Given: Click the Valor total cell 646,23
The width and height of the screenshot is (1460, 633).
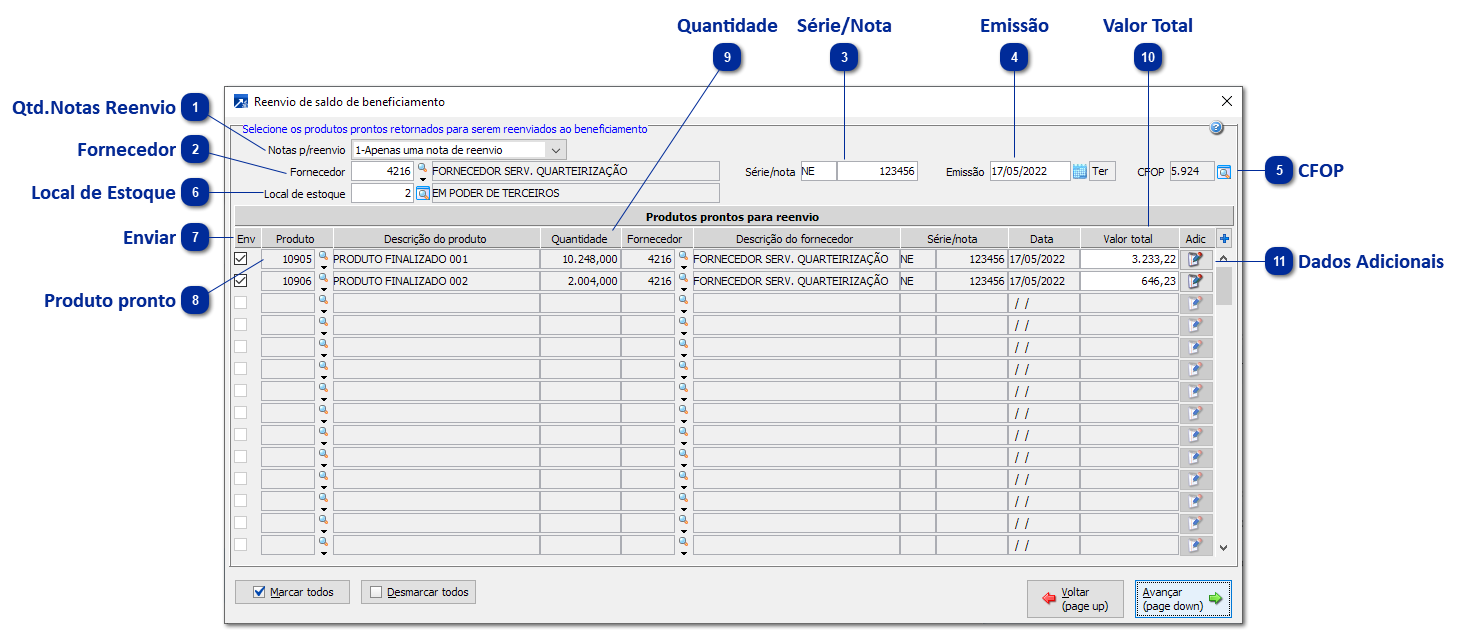Looking at the screenshot, I should [x=1129, y=282].
